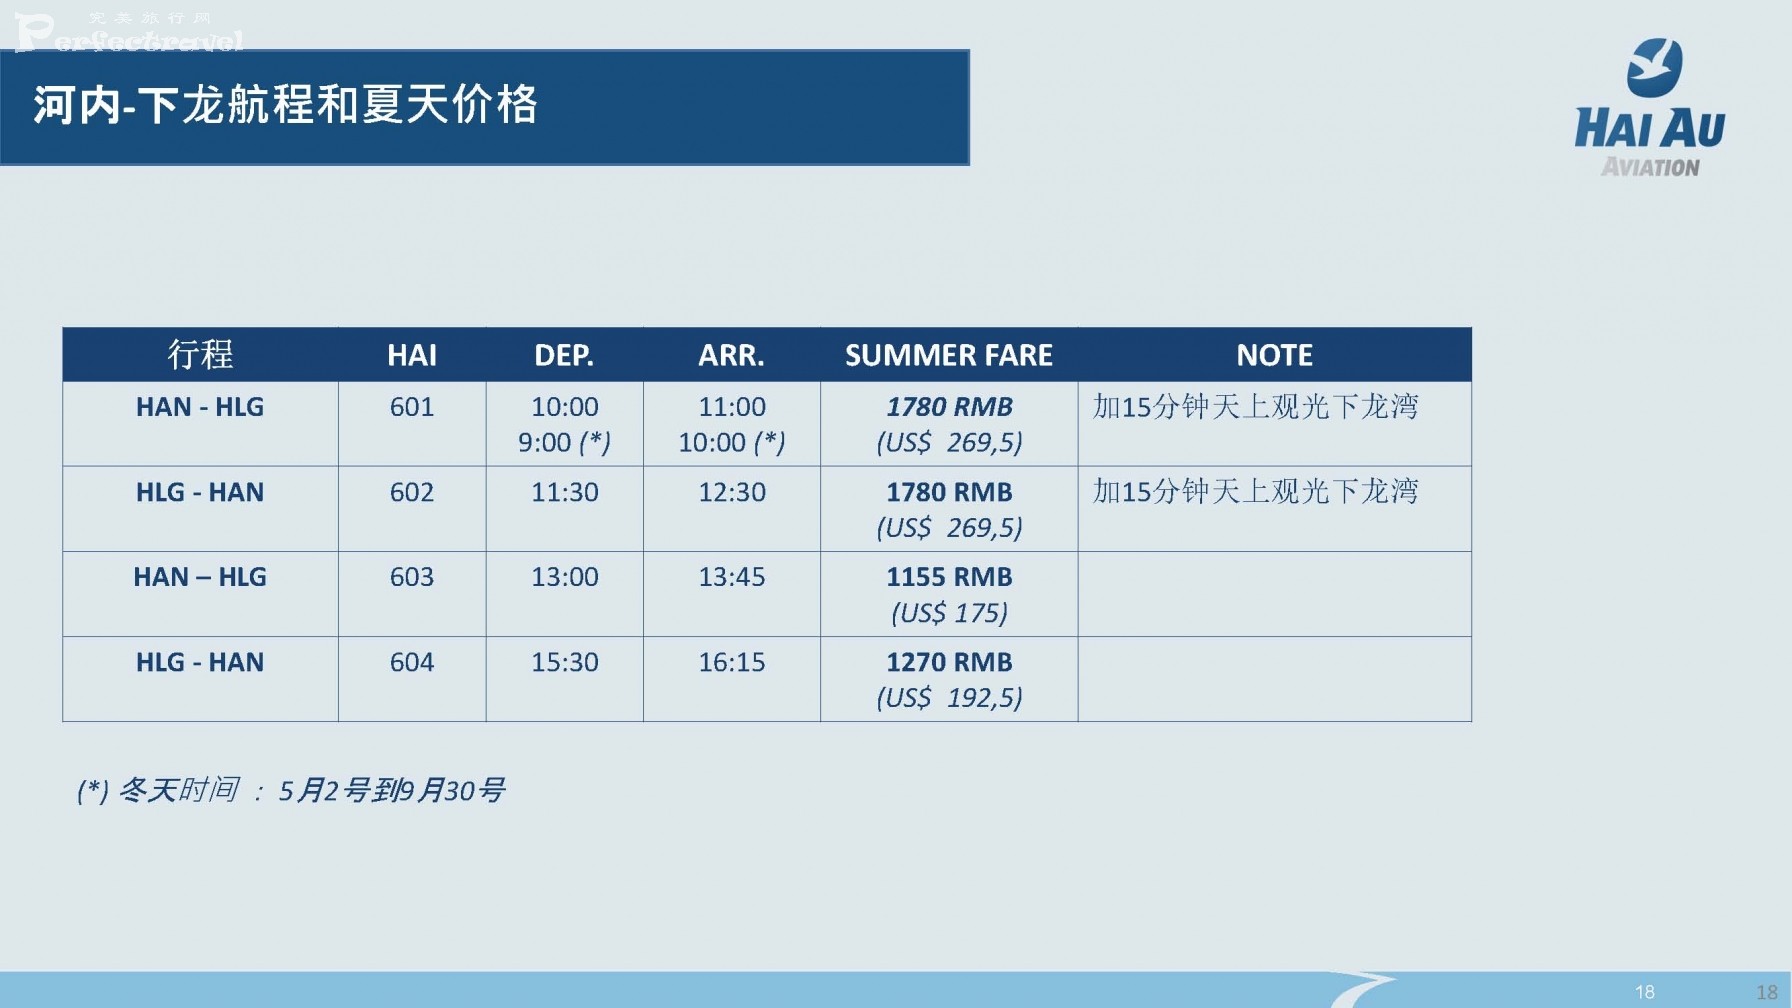This screenshot has height=1008, width=1792.
Task: Click the NOTE column header
Action: [x=1275, y=354]
